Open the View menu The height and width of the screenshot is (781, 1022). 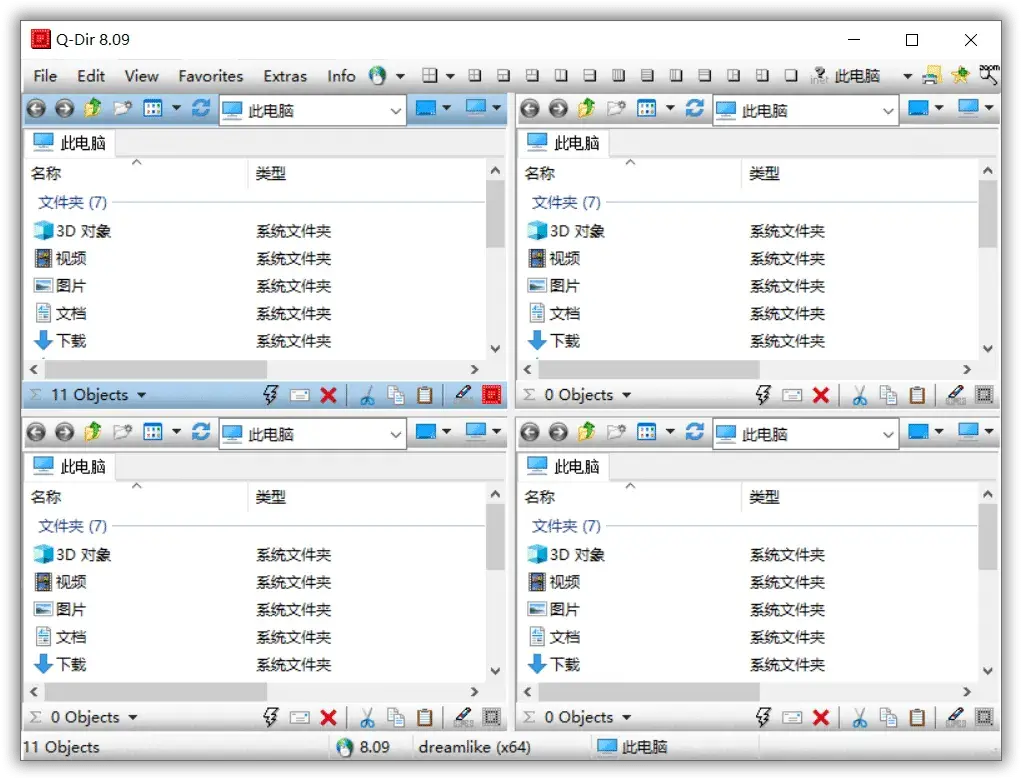click(141, 76)
